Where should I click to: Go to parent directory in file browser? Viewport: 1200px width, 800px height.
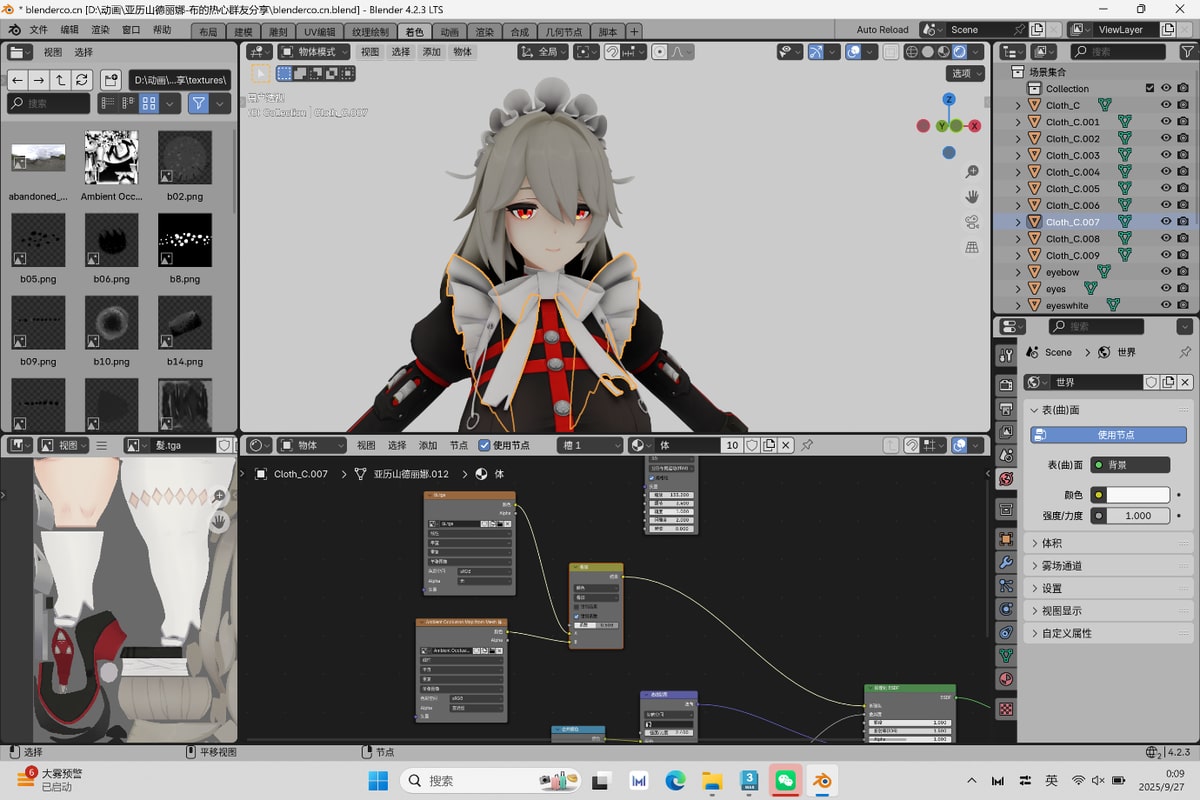[60, 79]
